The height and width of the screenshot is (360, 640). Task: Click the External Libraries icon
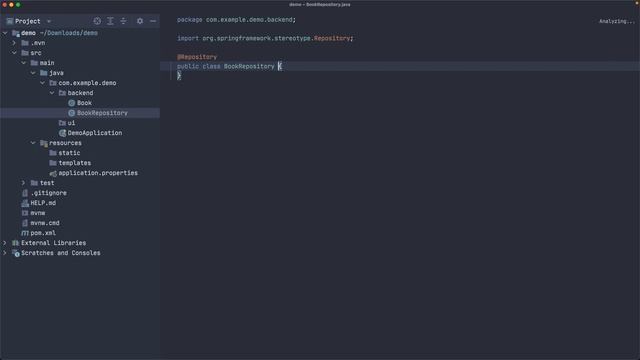tap(16, 243)
